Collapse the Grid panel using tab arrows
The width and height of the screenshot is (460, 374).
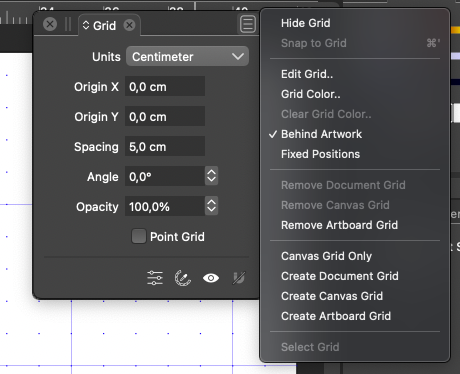[86, 25]
